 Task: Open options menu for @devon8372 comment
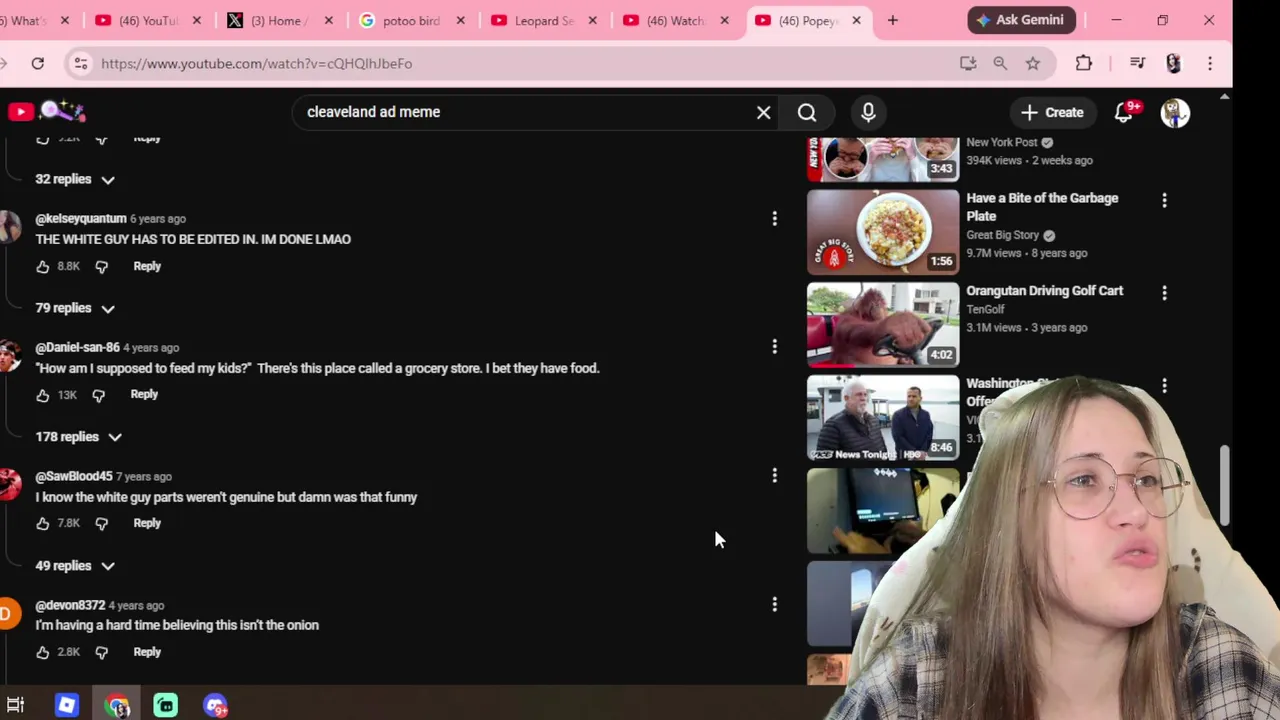[x=774, y=604]
